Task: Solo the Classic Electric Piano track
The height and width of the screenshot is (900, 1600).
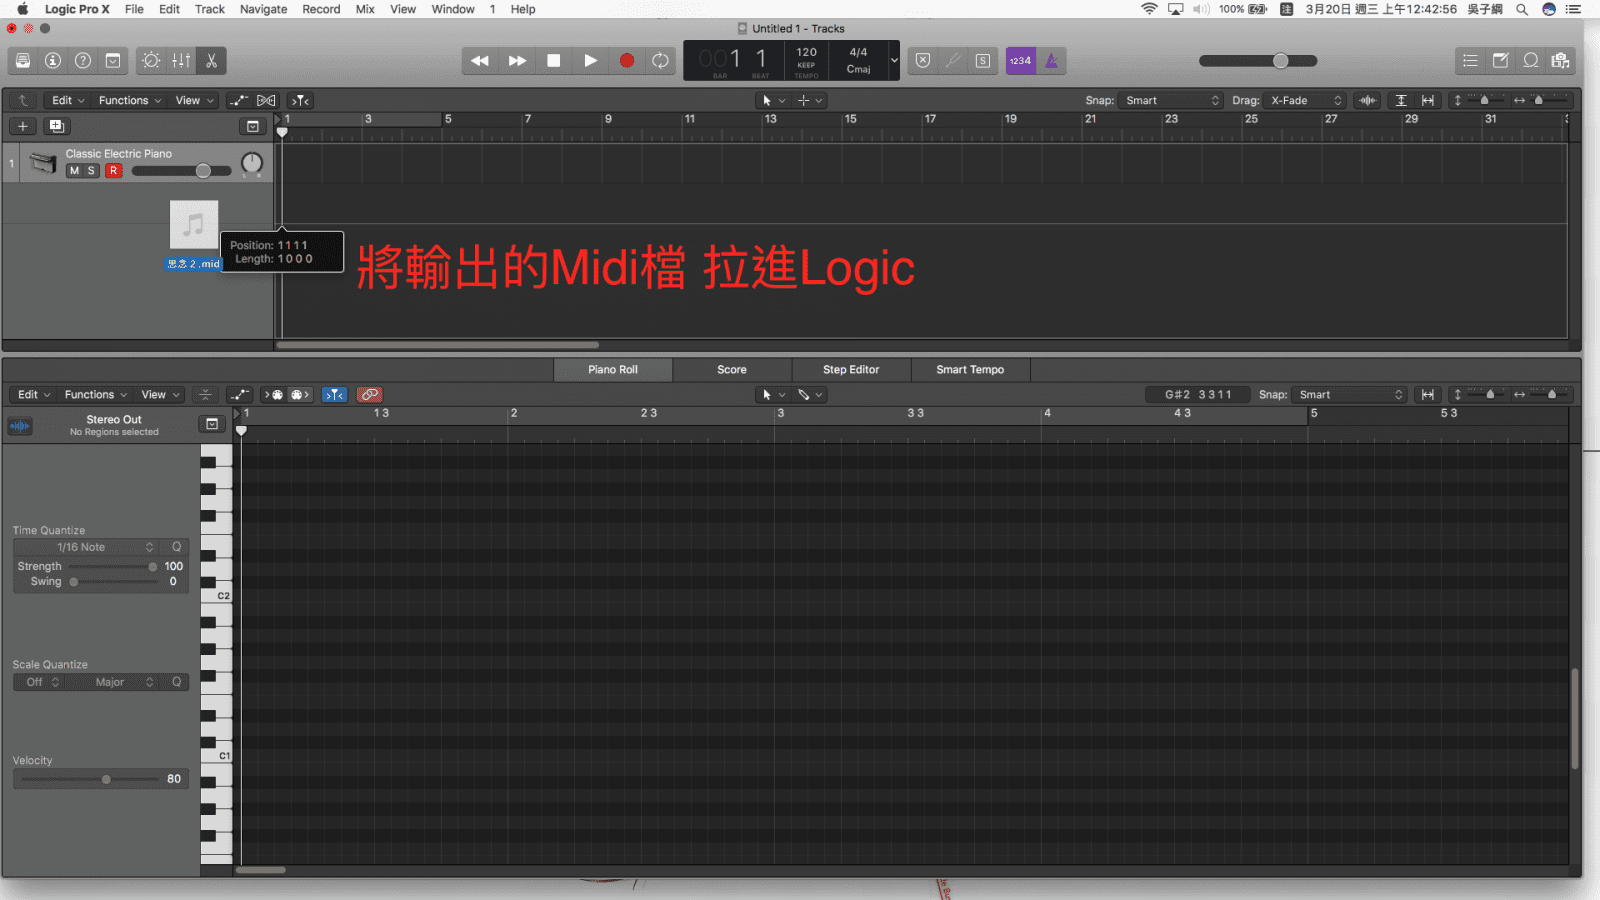Action: 91,171
